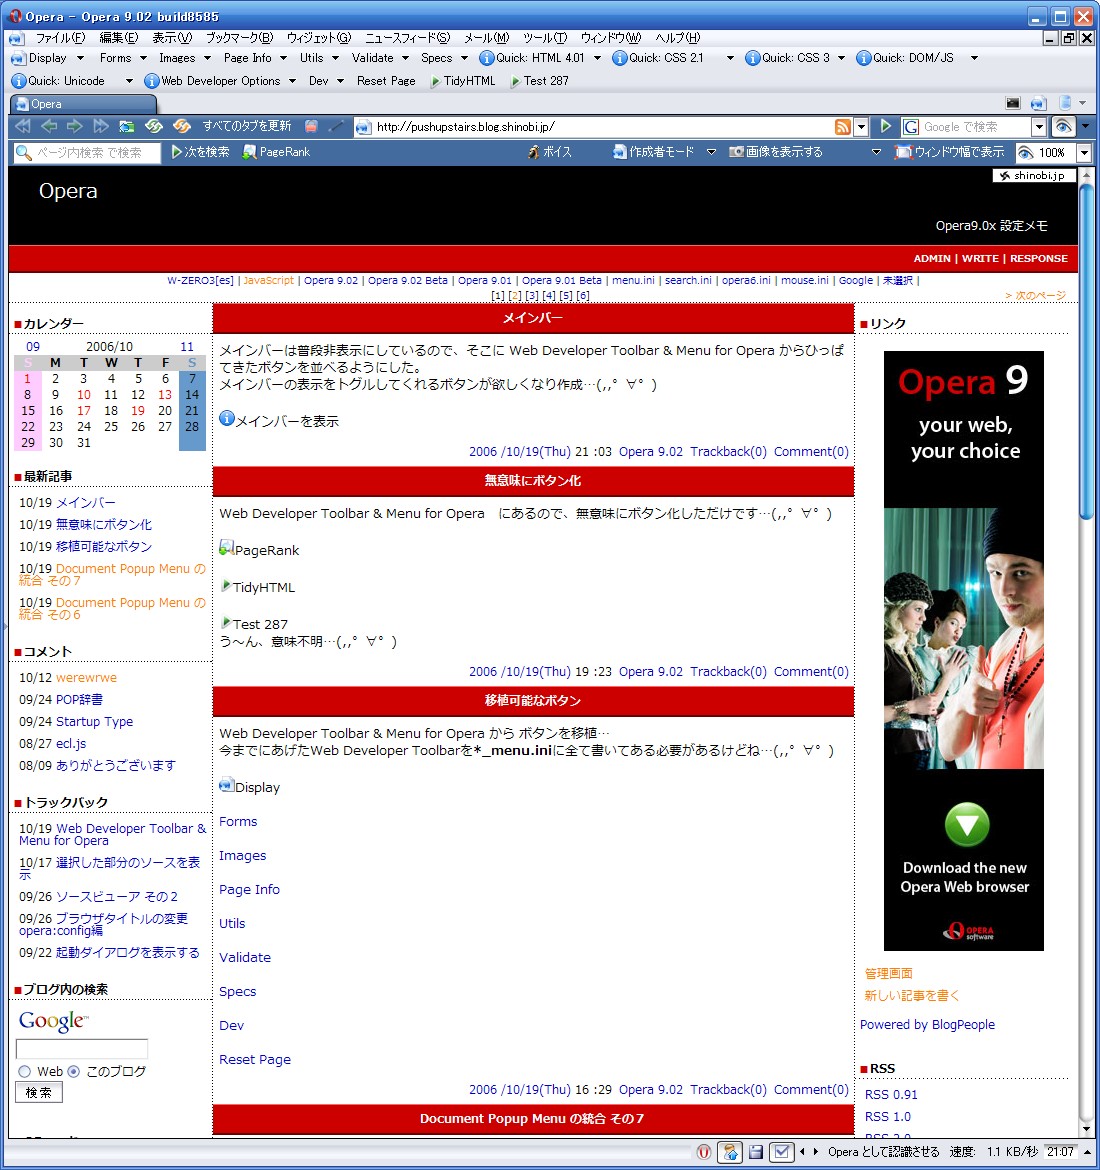Open the 次のページ next page link
The width and height of the screenshot is (1100, 1170).
1036,295
